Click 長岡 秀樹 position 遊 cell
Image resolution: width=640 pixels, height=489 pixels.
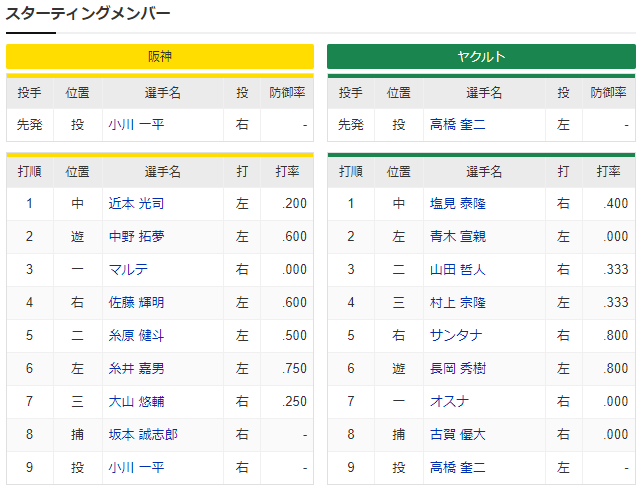click(x=399, y=369)
